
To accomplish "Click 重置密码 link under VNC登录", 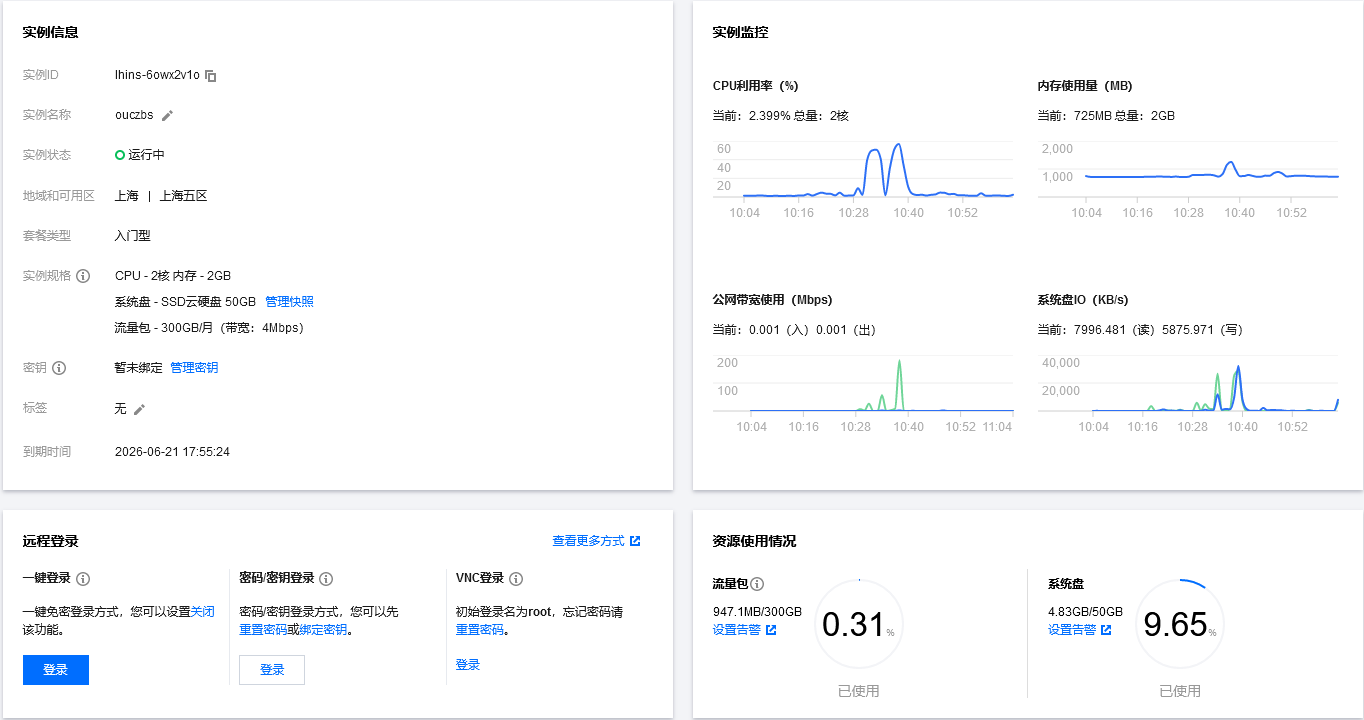I will pyautogui.click(x=480, y=630).
